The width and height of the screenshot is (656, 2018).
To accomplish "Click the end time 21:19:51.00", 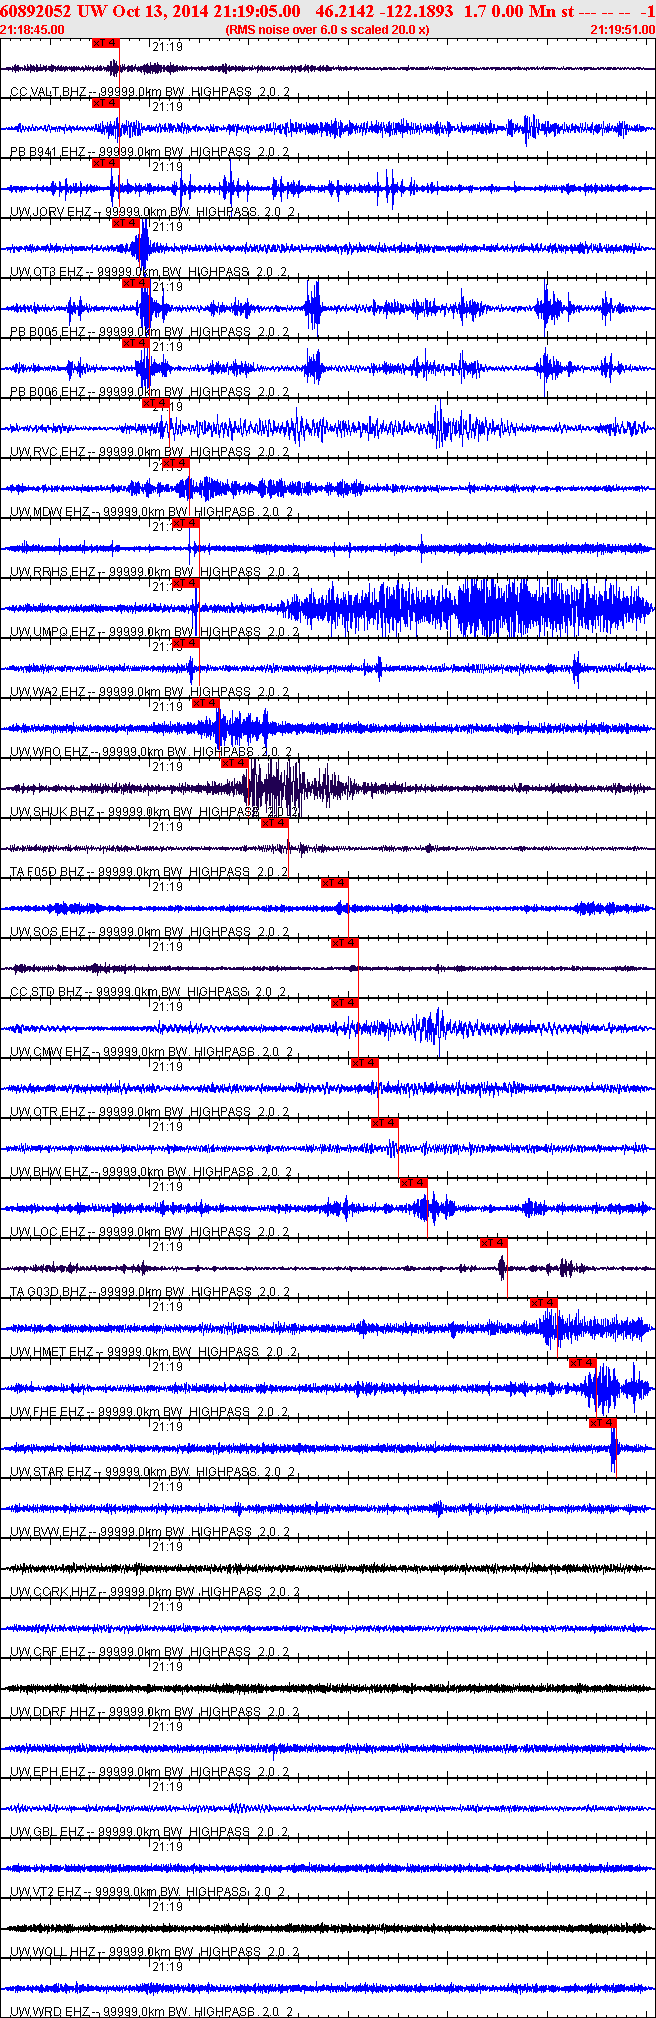I will tap(622, 29).
